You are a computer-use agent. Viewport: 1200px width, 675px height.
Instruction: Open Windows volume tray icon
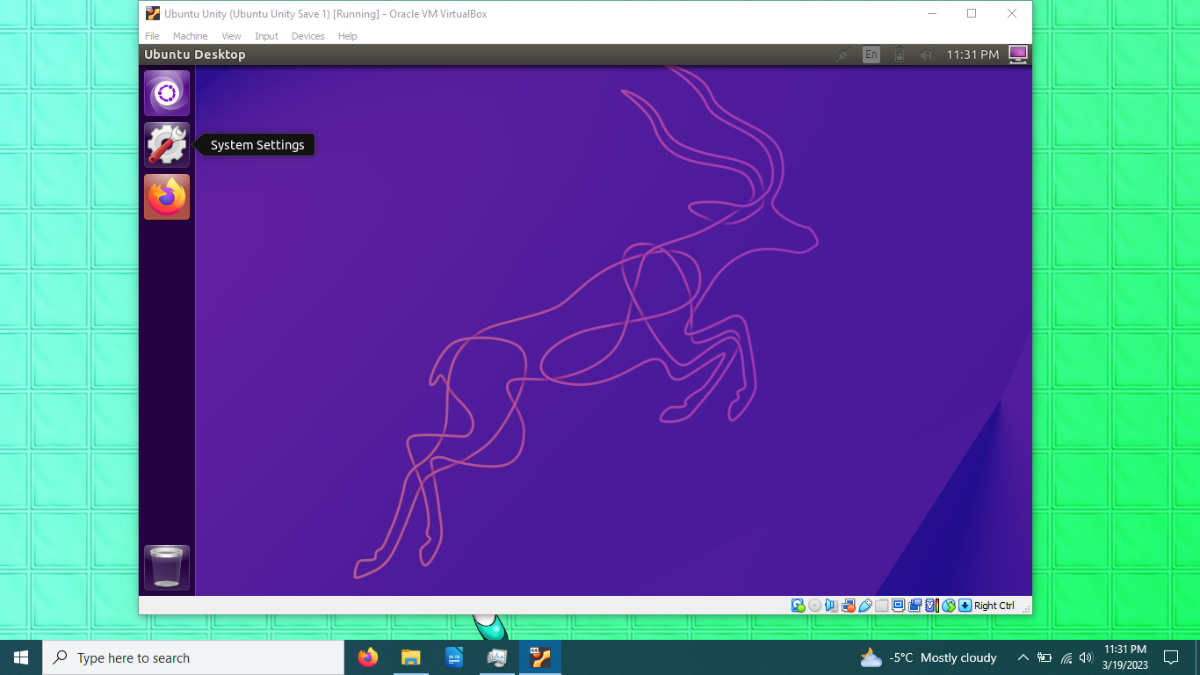1086,657
